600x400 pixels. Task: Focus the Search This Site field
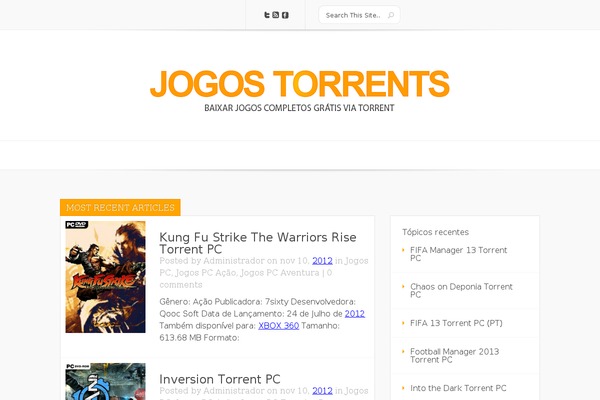tap(359, 15)
